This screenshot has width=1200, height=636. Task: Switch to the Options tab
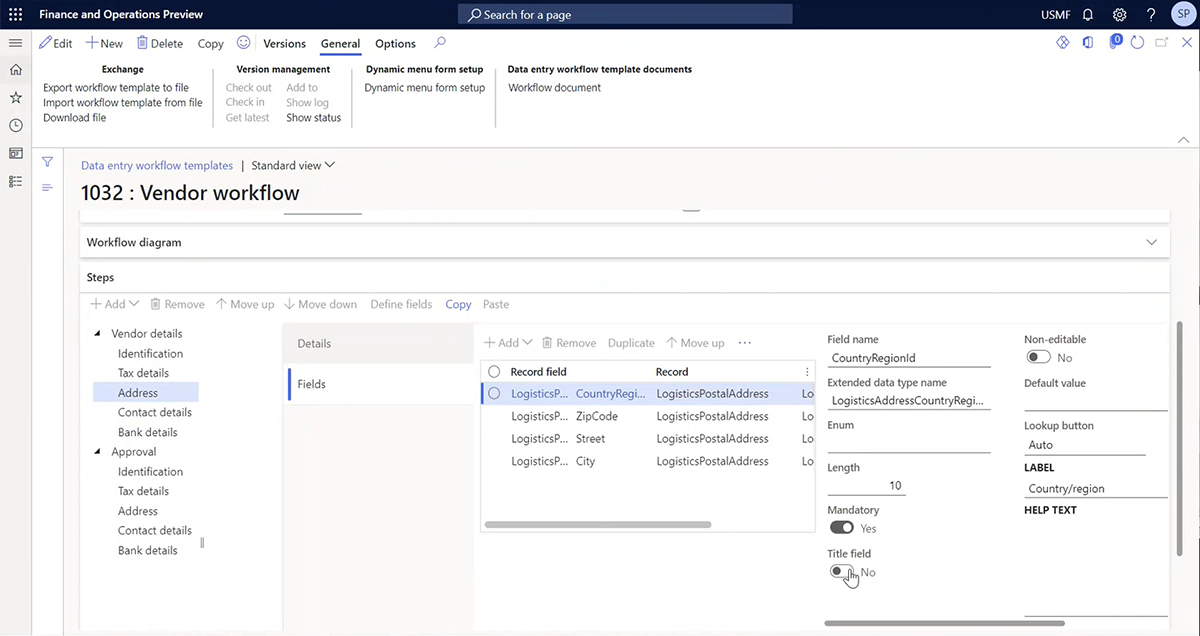coord(394,43)
